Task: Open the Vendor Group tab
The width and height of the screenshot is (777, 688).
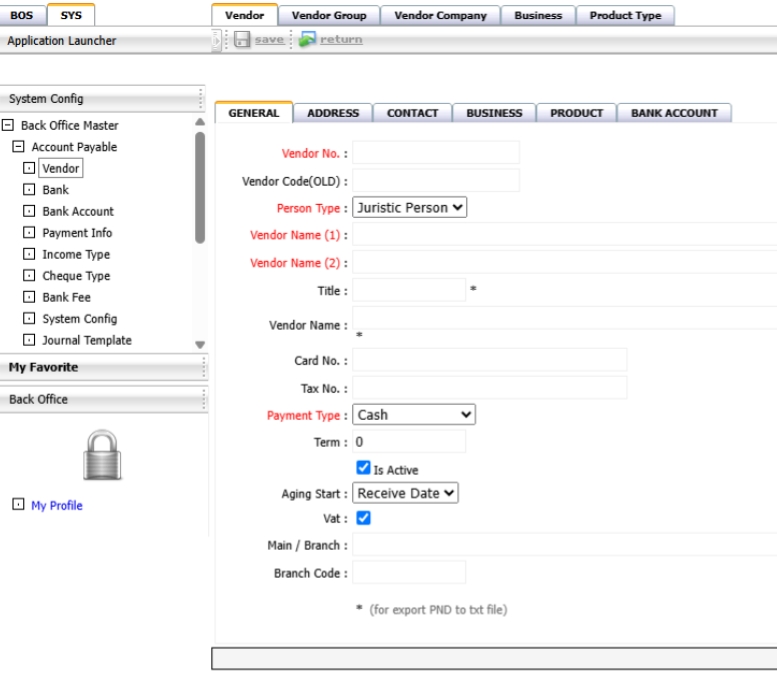Action: coord(329,15)
